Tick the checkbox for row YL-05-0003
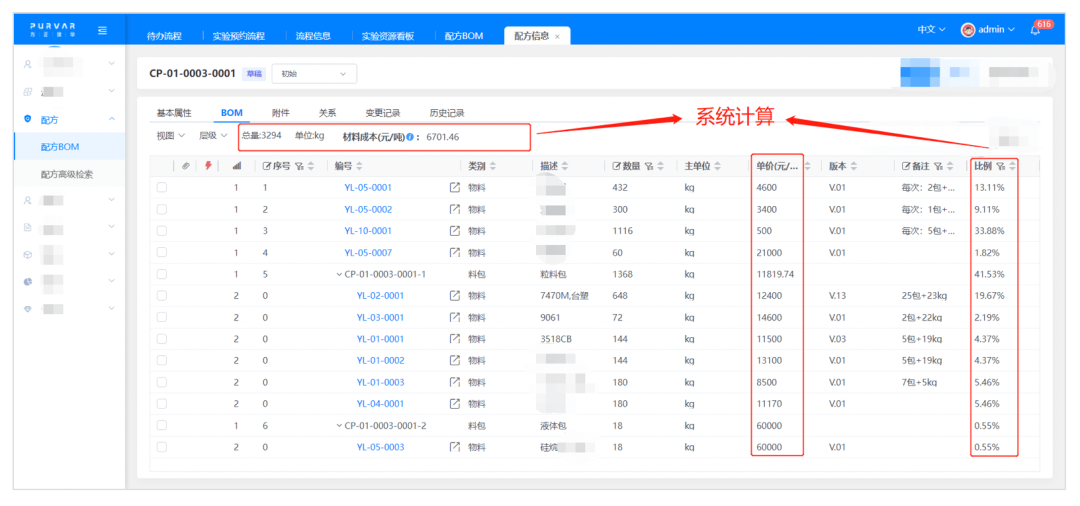1080x506 pixels. click(162, 447)
